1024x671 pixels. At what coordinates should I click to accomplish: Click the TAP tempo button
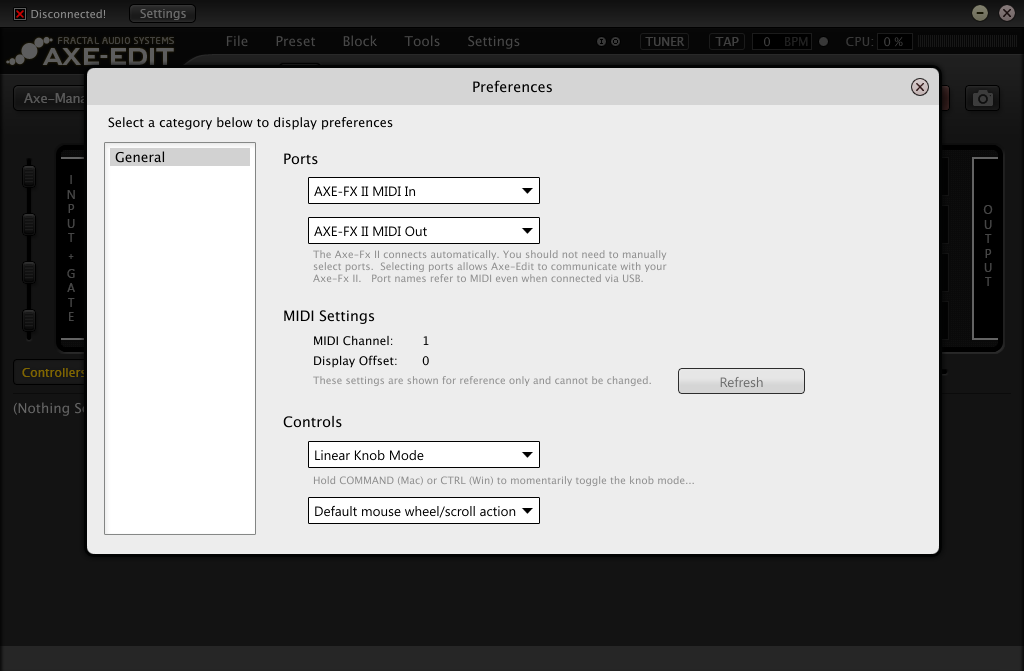727,41
